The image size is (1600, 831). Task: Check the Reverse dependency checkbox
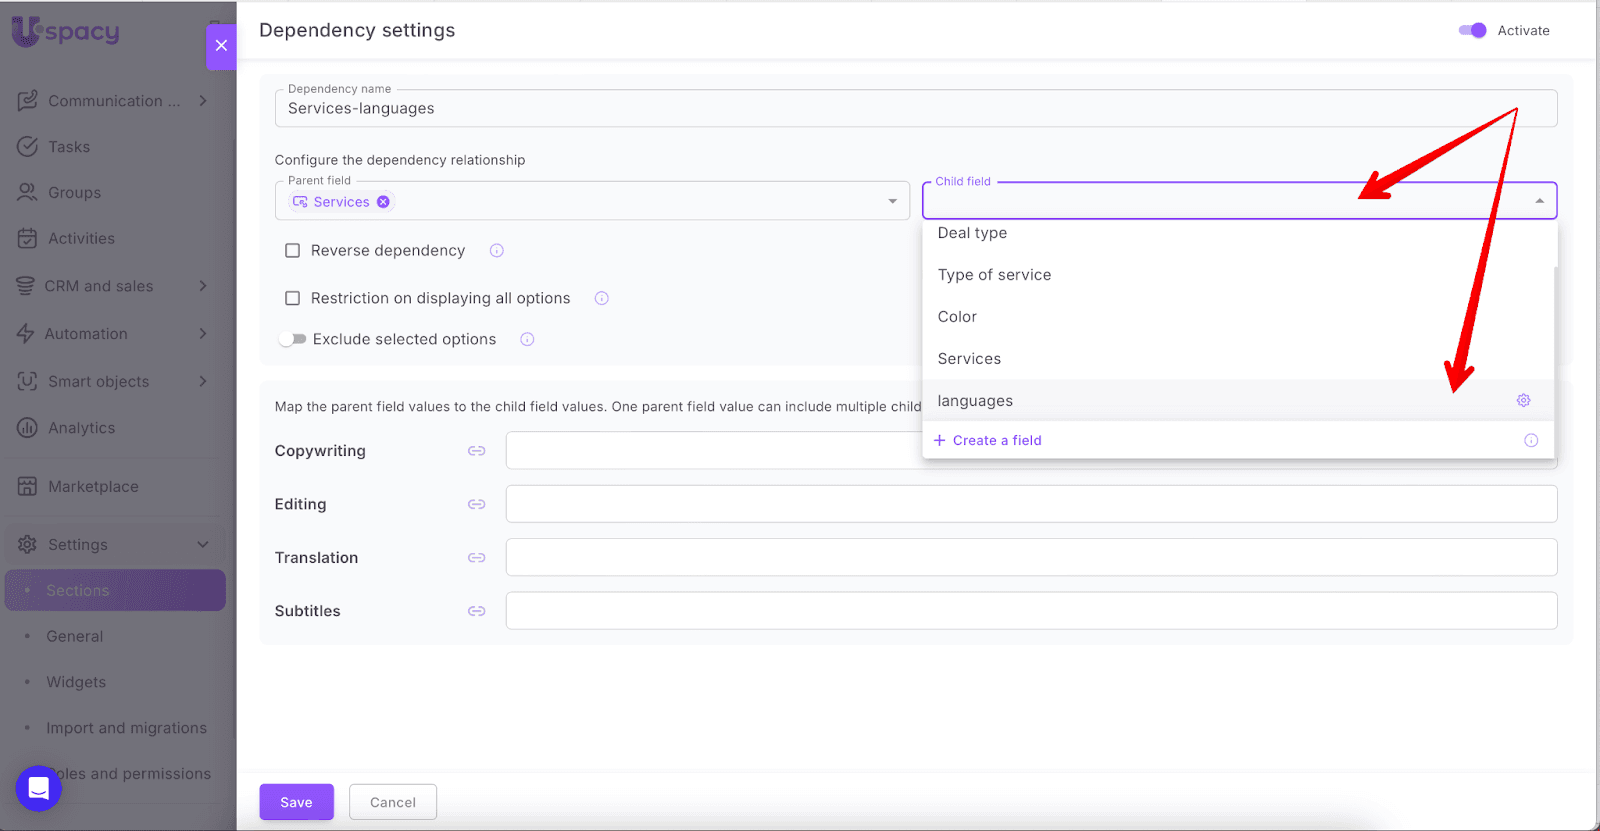293,251
